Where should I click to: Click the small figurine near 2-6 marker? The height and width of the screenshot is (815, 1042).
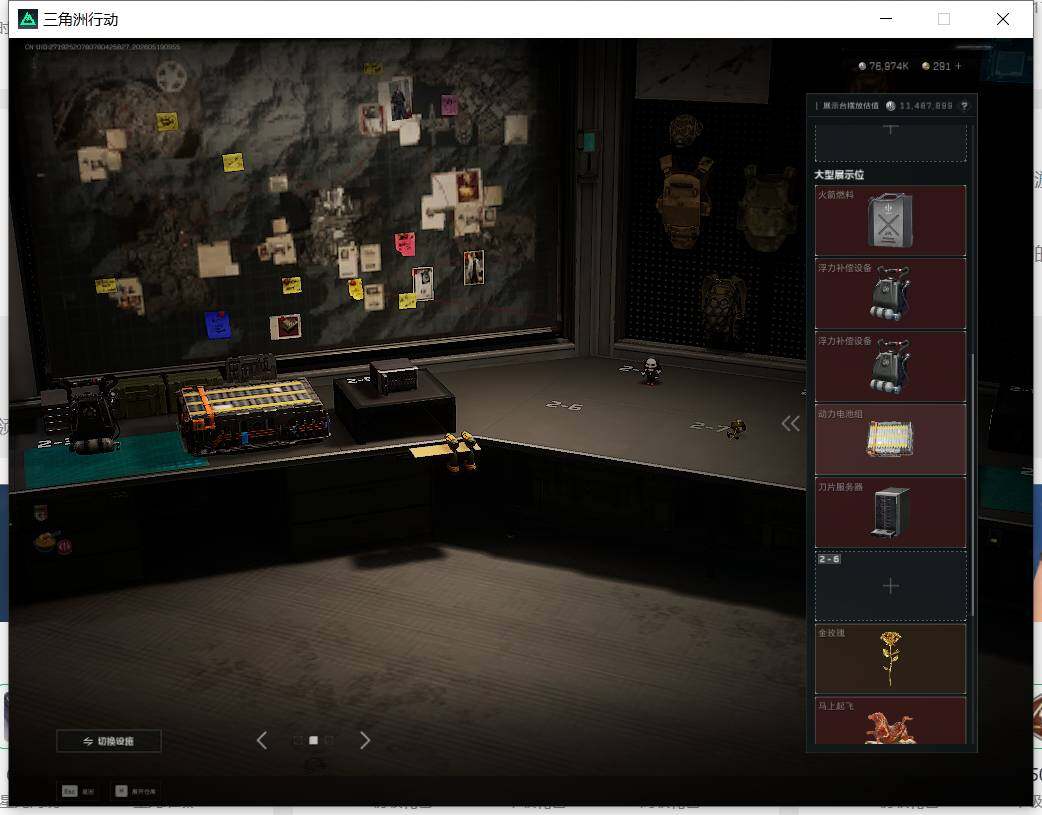651,371
